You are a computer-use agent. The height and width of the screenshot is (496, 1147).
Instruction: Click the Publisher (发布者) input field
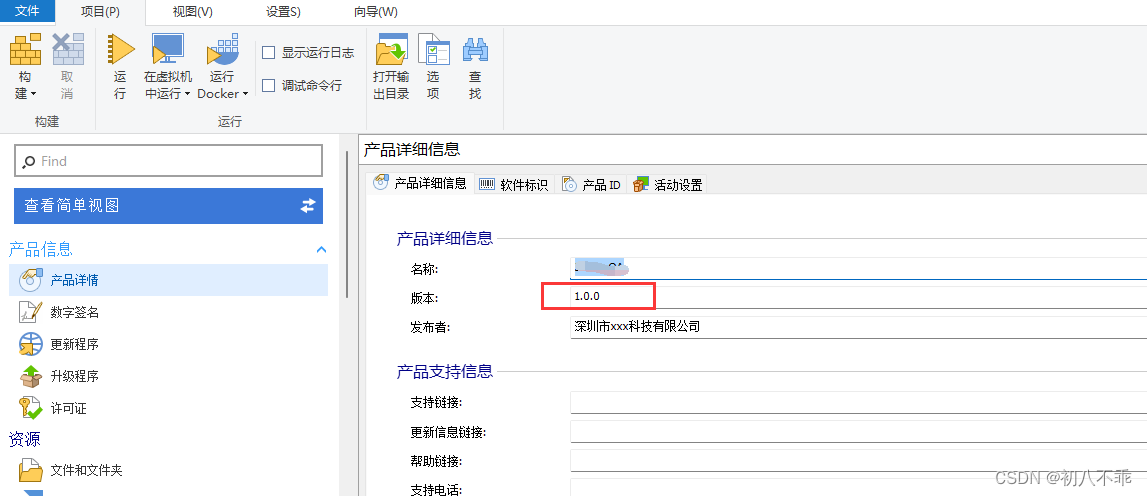(858, 326)
